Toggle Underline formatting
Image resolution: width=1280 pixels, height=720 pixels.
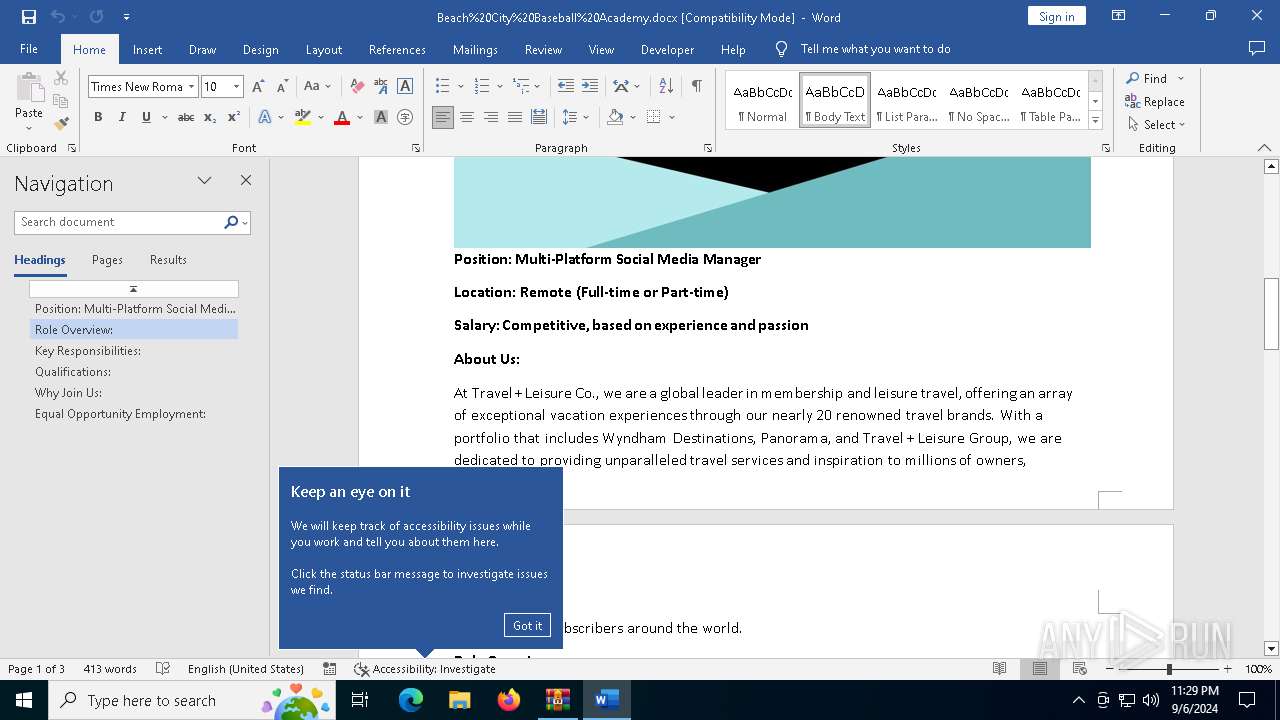[146, 117]
